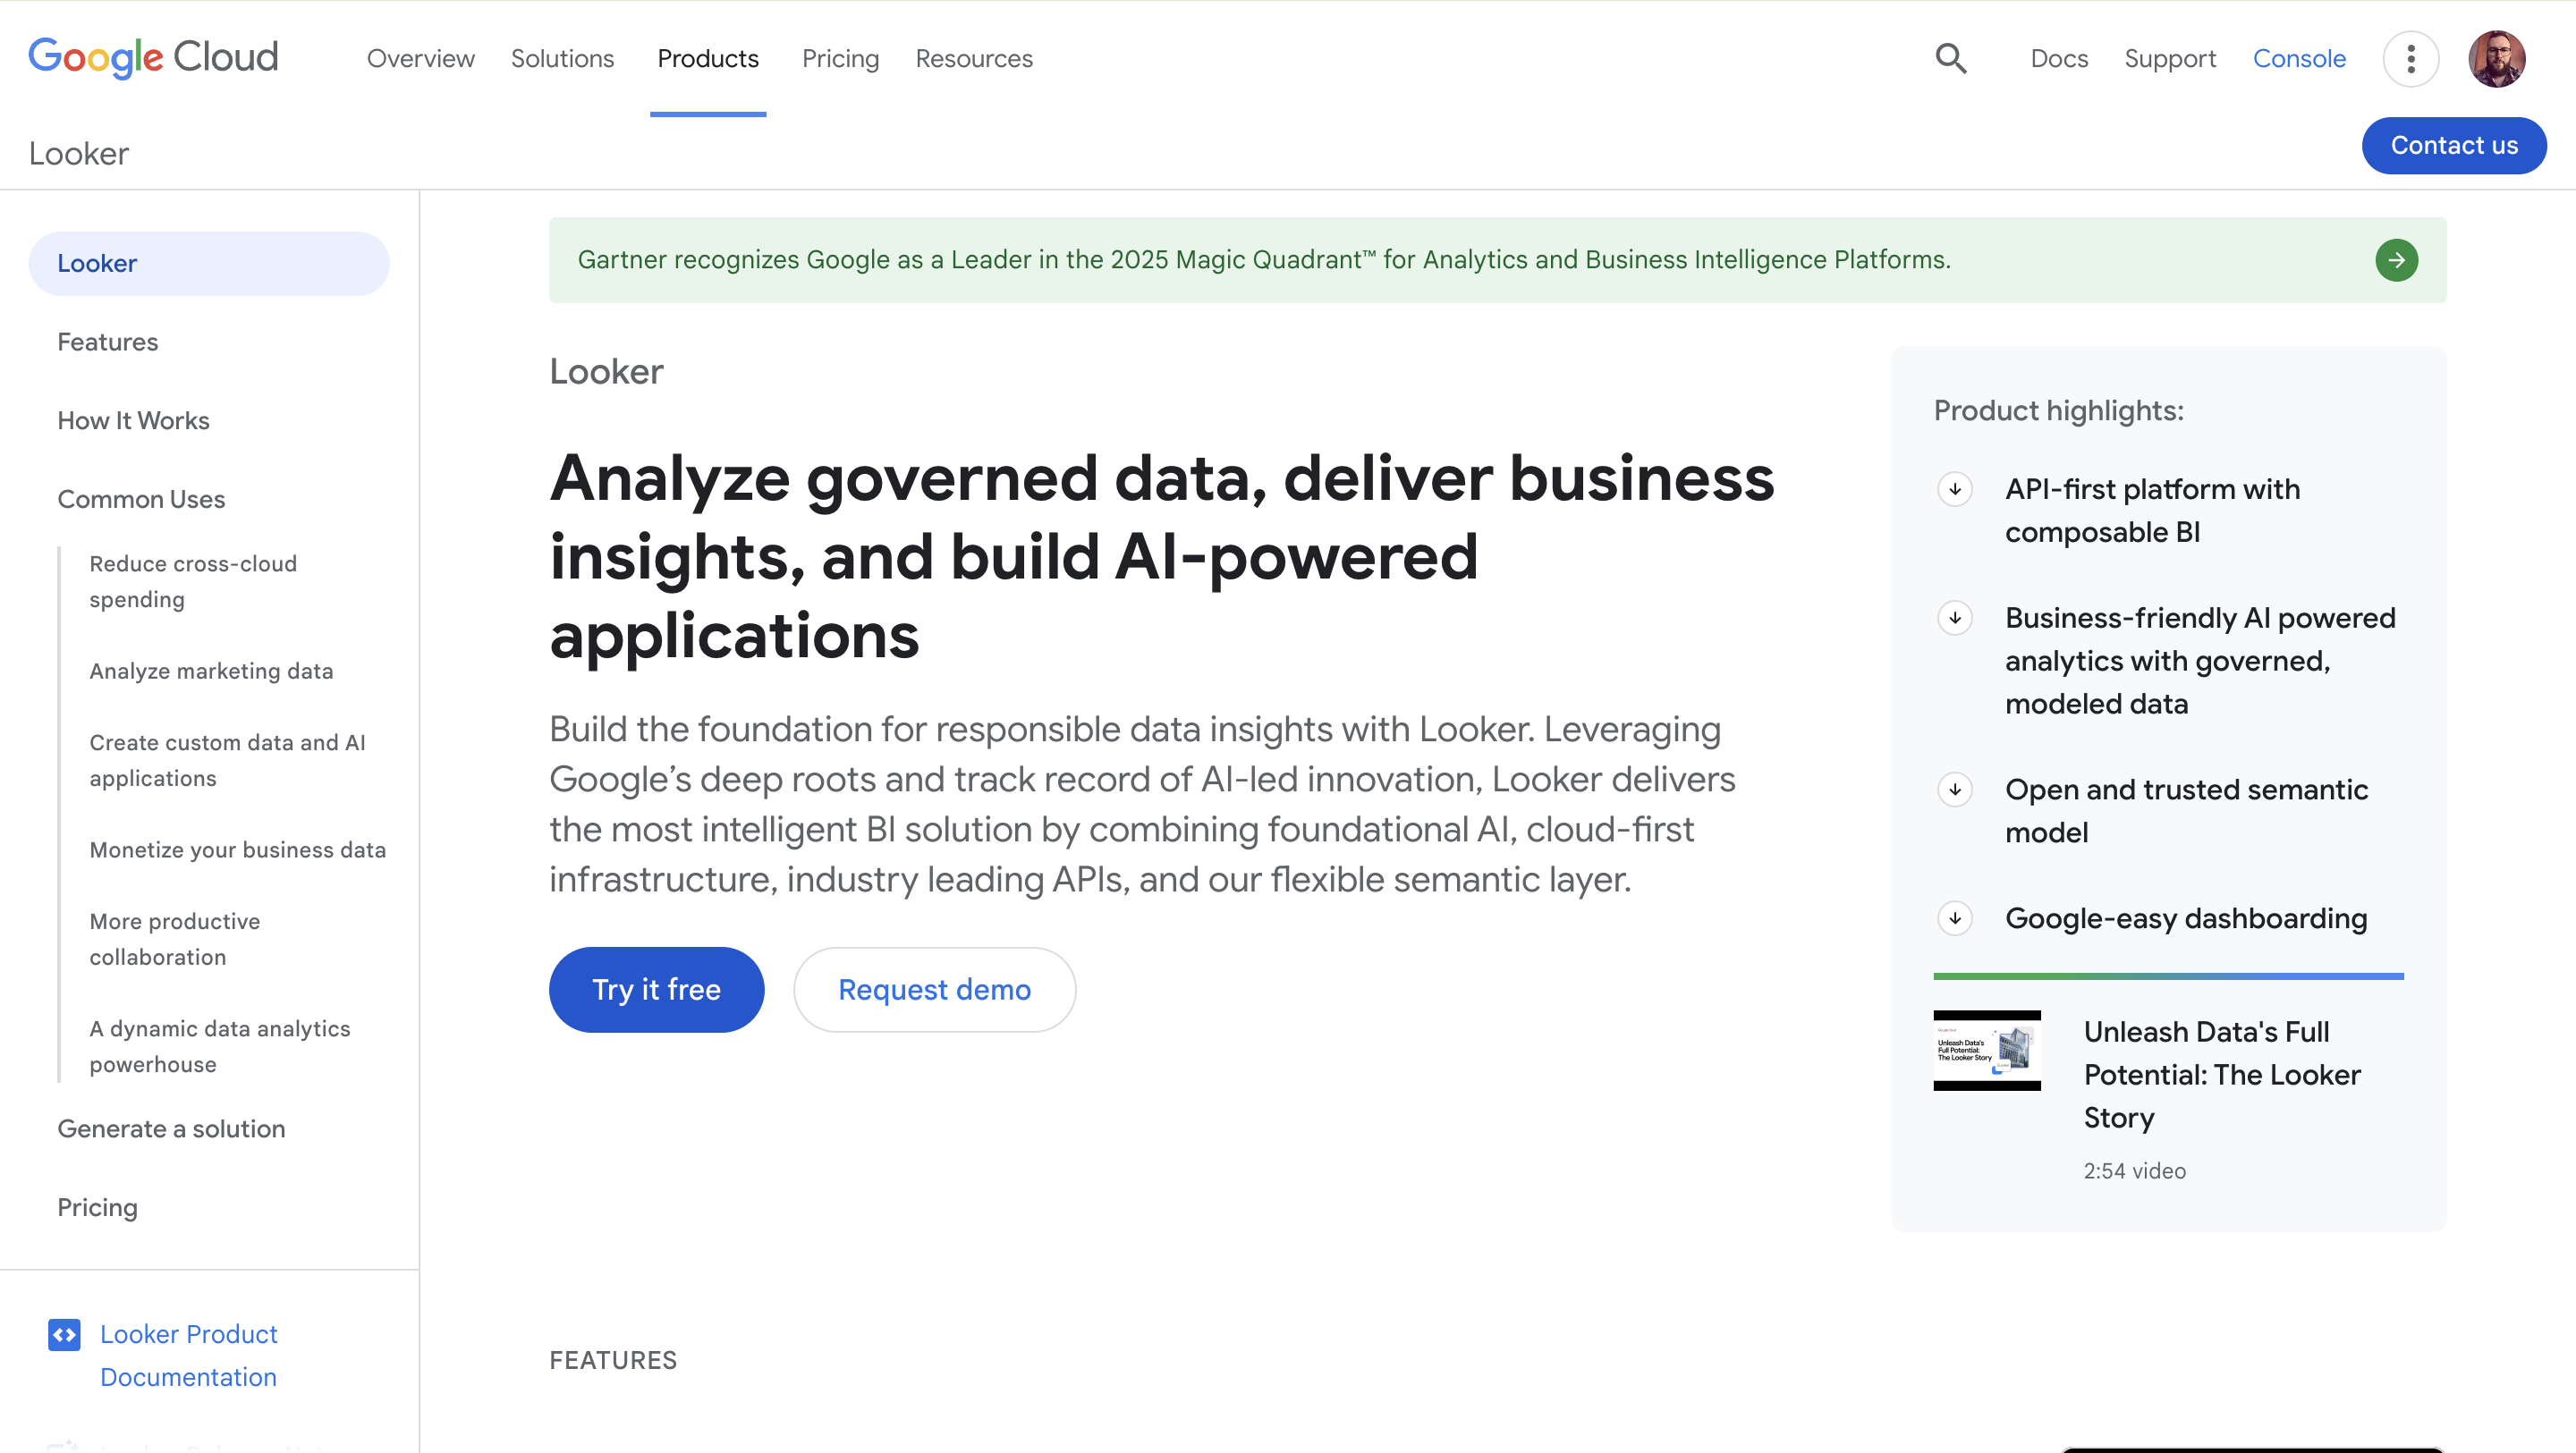Play the Unleash Data's Full Potential video thumbnail
This screenshot has width=2576, height=1453.
click(x=1986, y=1050)
